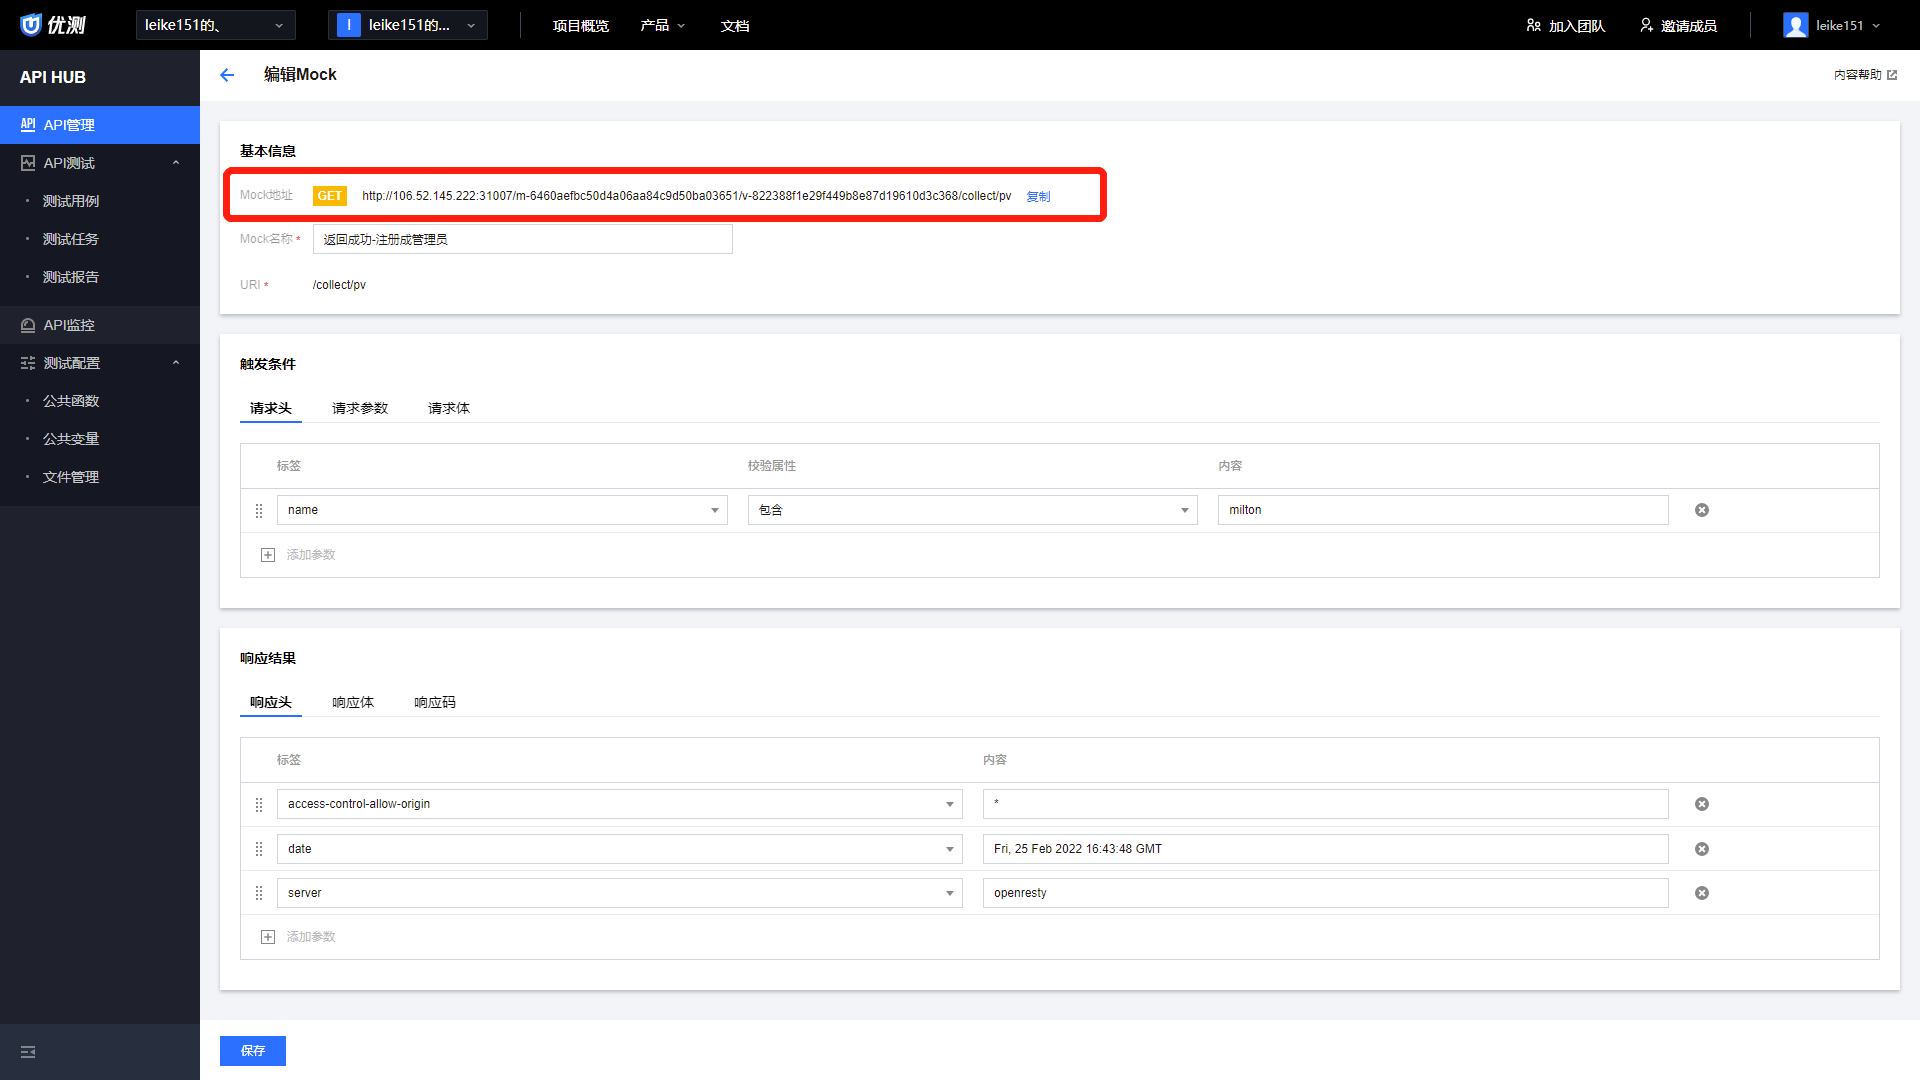The height and width of the screenshot is (1080, 1920).
Task: Go back using the blue arrow
Action: point(227,75)
